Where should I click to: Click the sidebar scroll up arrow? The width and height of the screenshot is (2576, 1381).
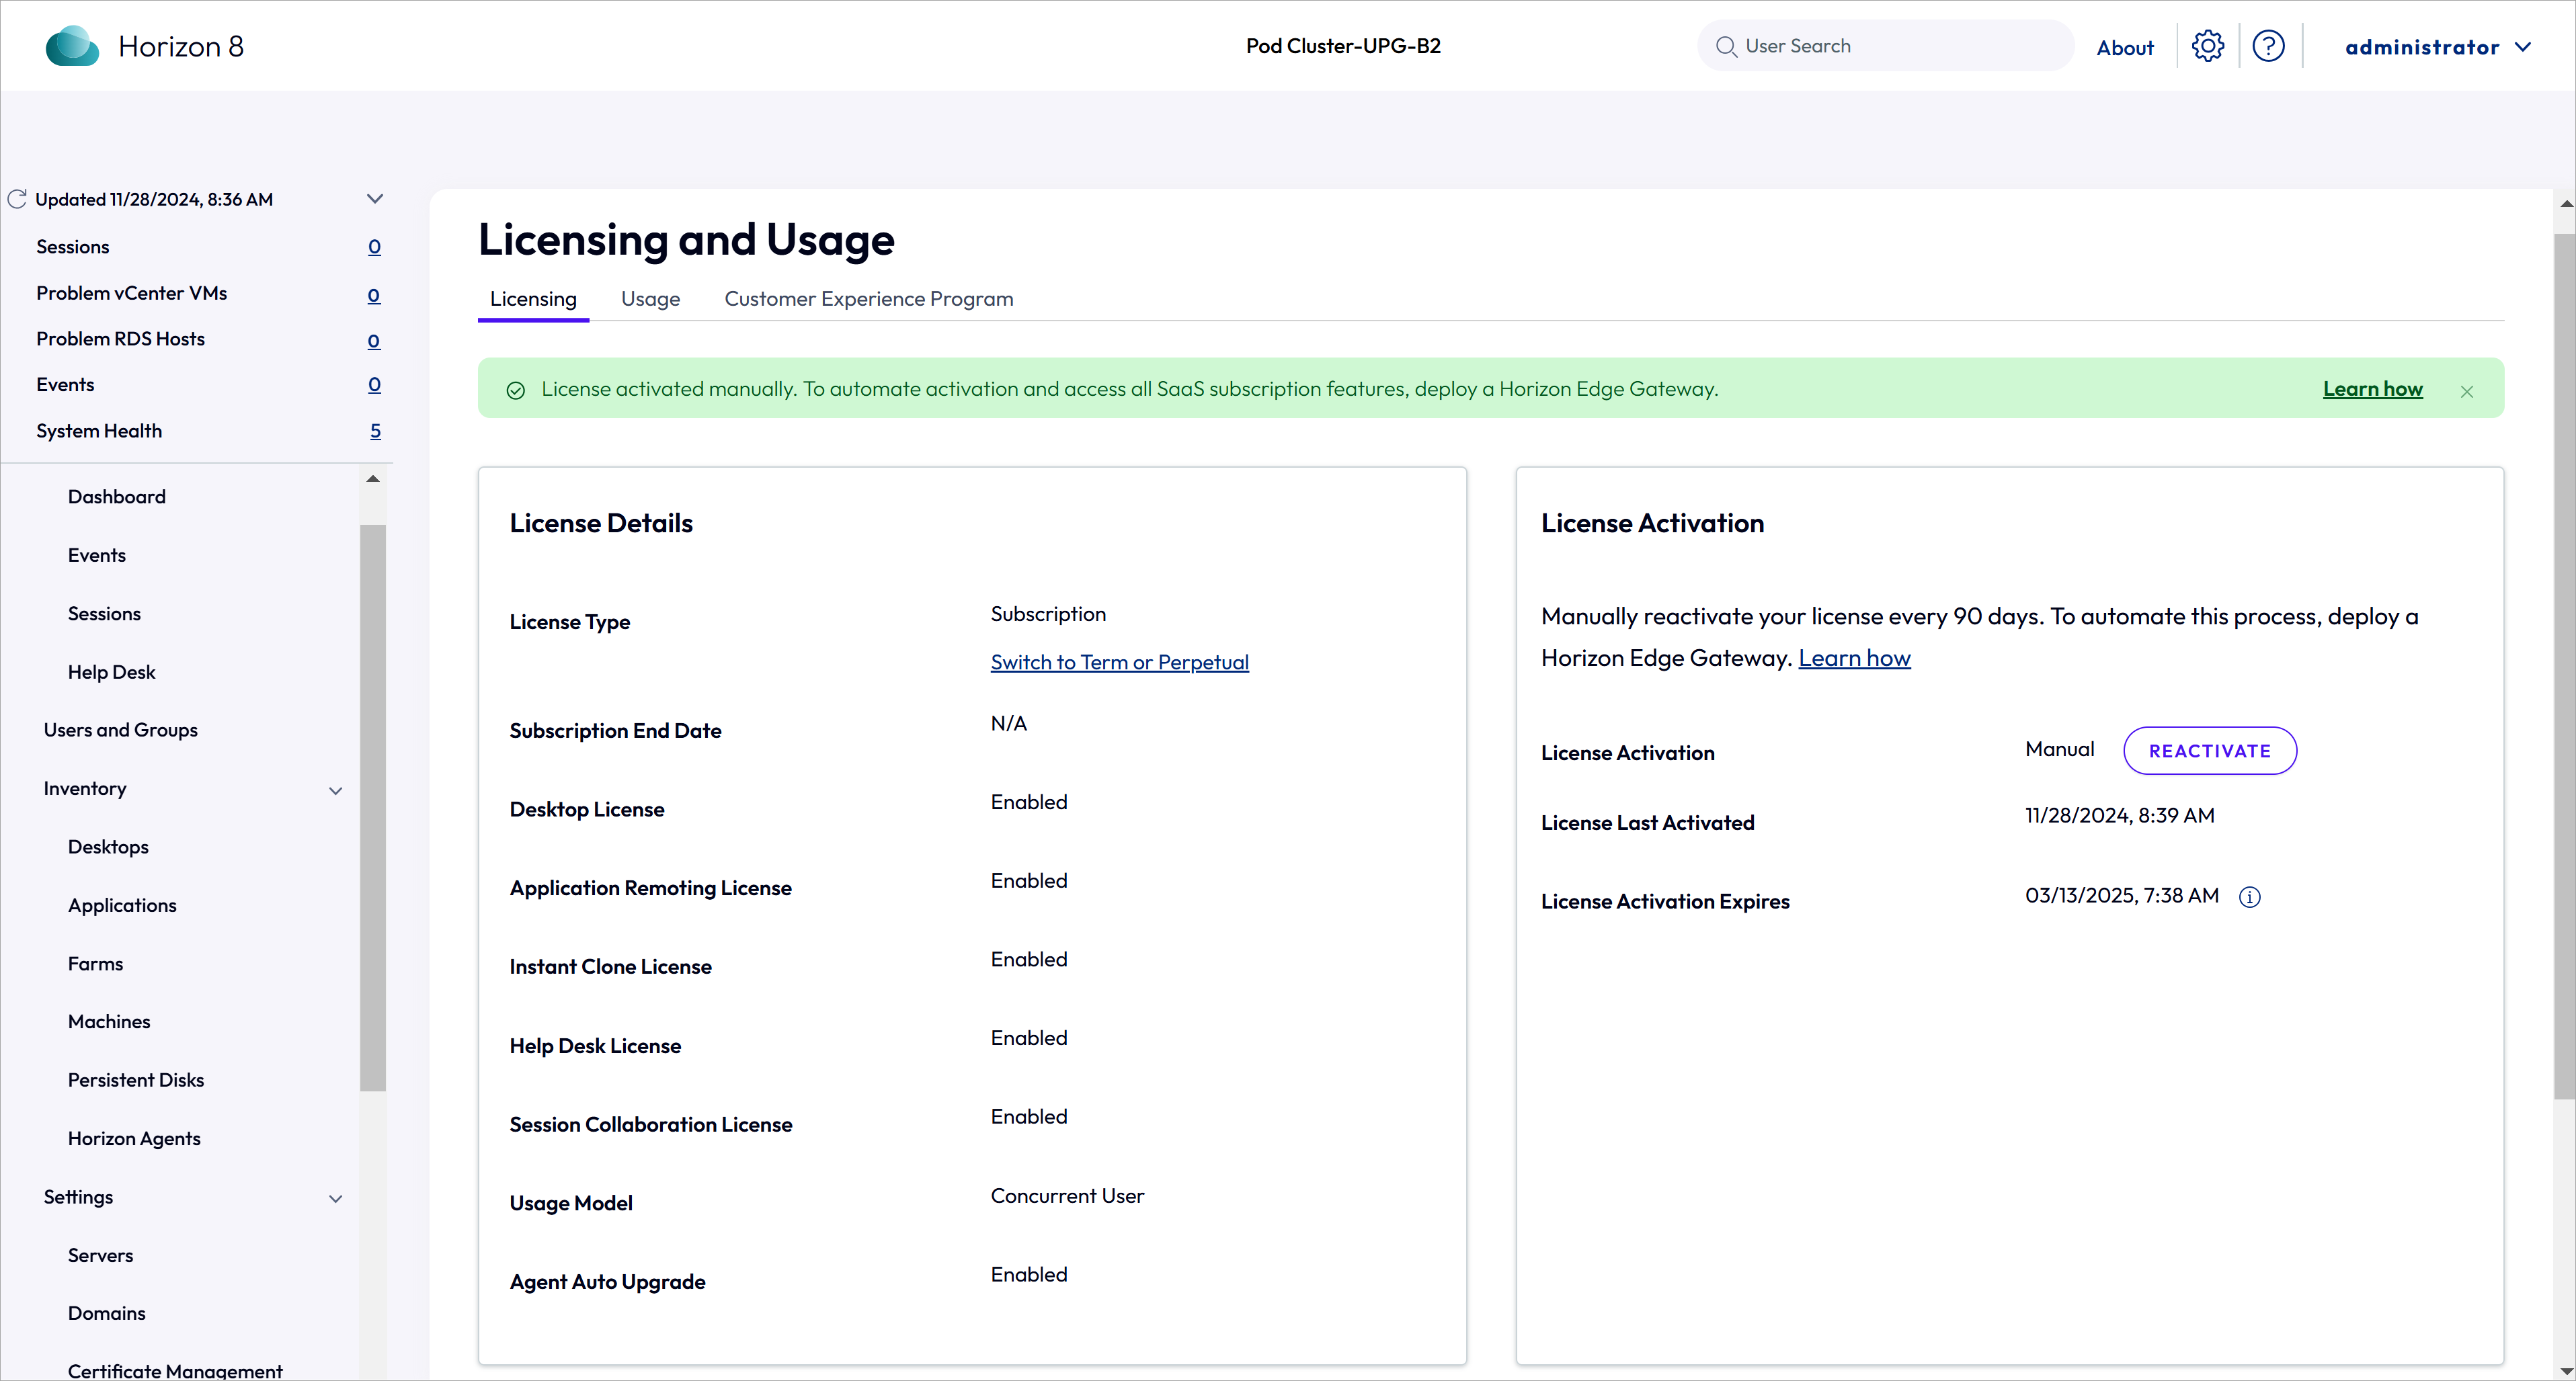[x=373, y=479]
